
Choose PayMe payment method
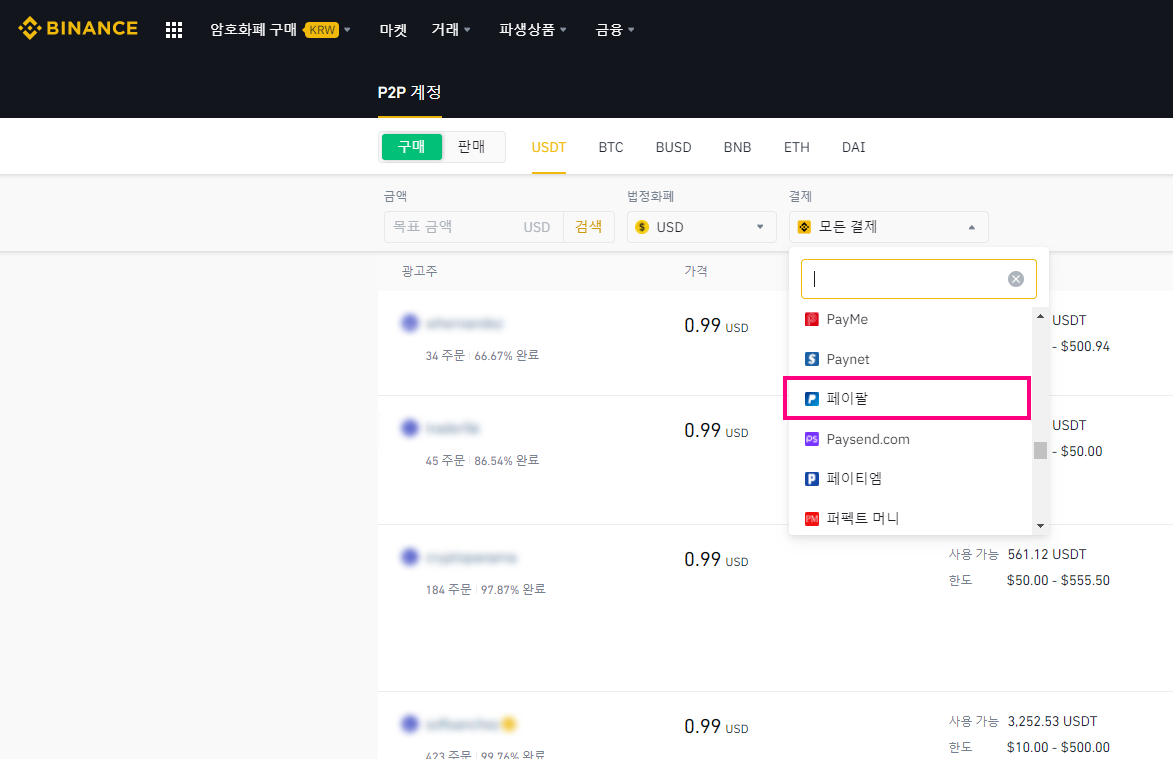[x=910, y=319]
